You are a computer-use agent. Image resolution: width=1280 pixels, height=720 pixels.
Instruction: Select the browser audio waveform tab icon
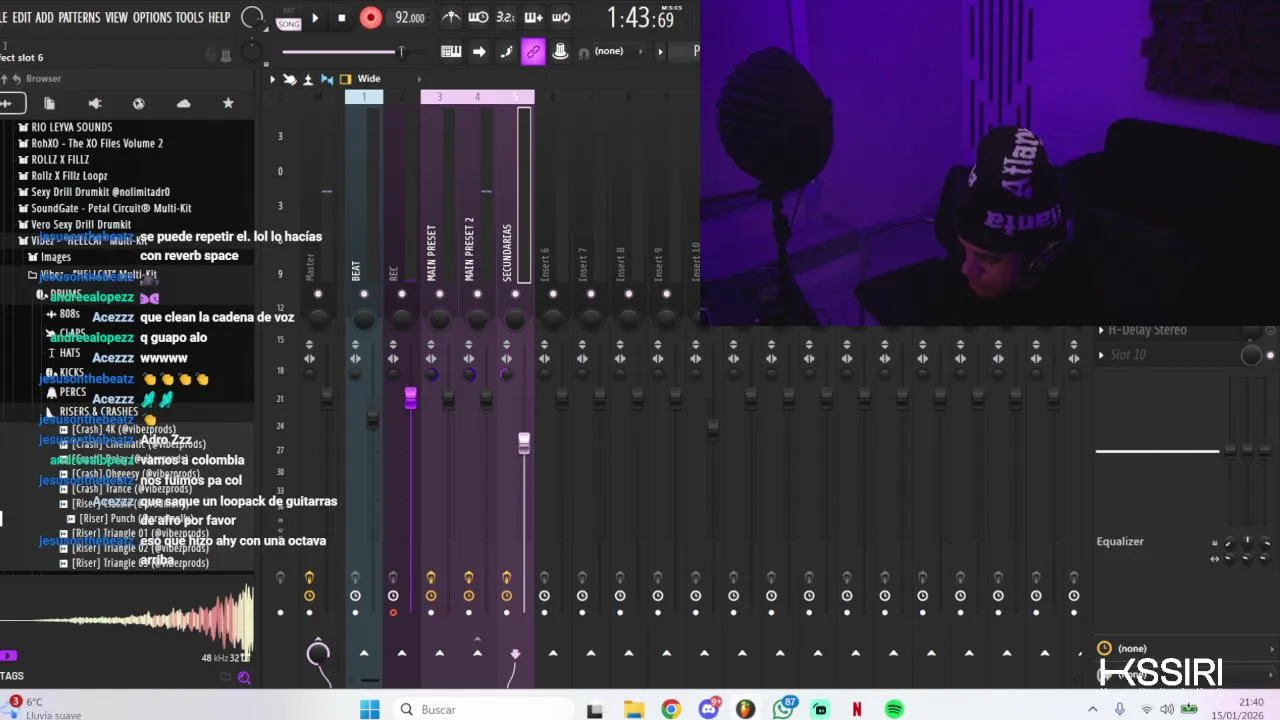click(8, 103)
